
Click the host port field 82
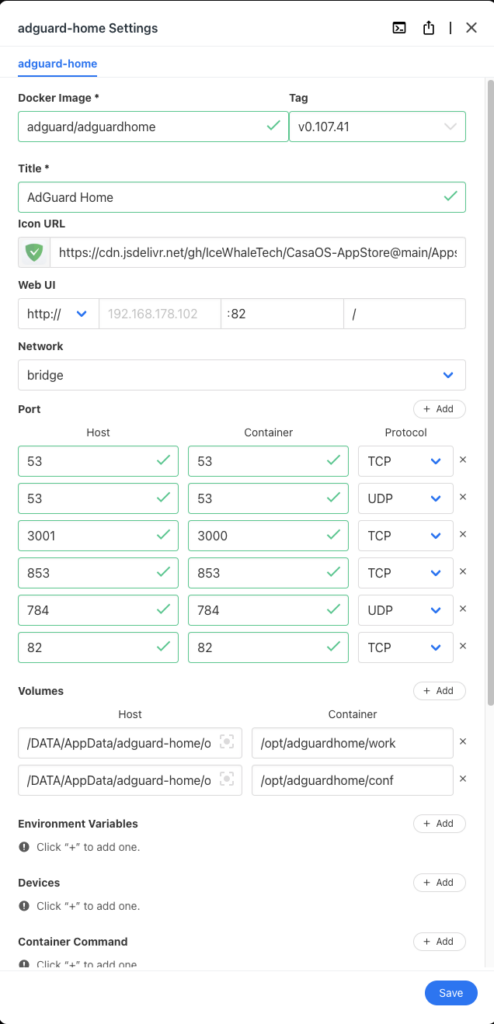coord(98,647)
